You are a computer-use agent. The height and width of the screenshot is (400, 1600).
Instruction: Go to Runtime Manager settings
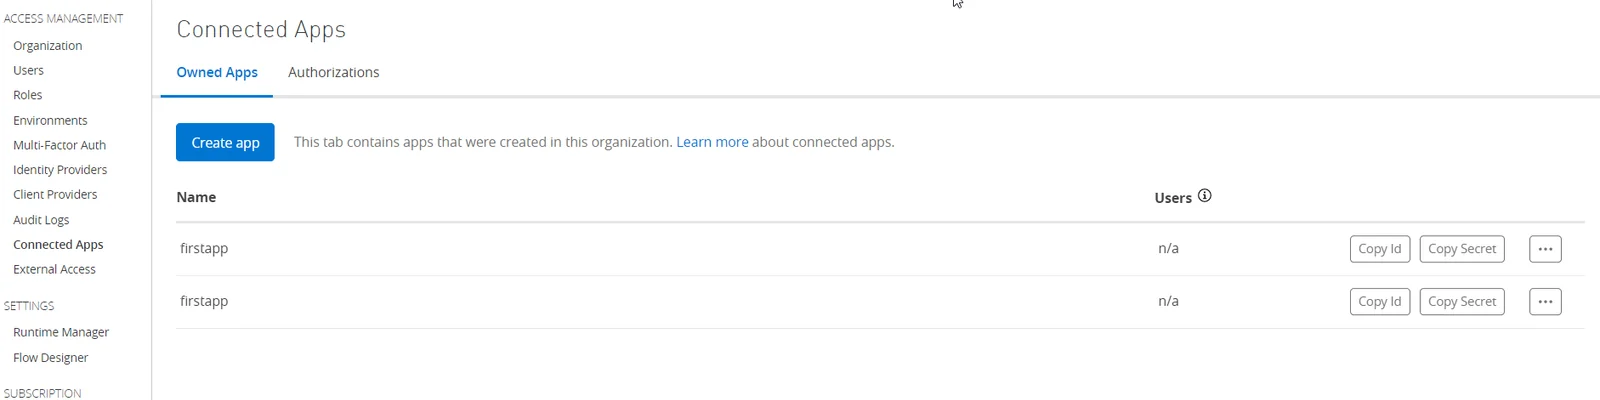[61, 332]
